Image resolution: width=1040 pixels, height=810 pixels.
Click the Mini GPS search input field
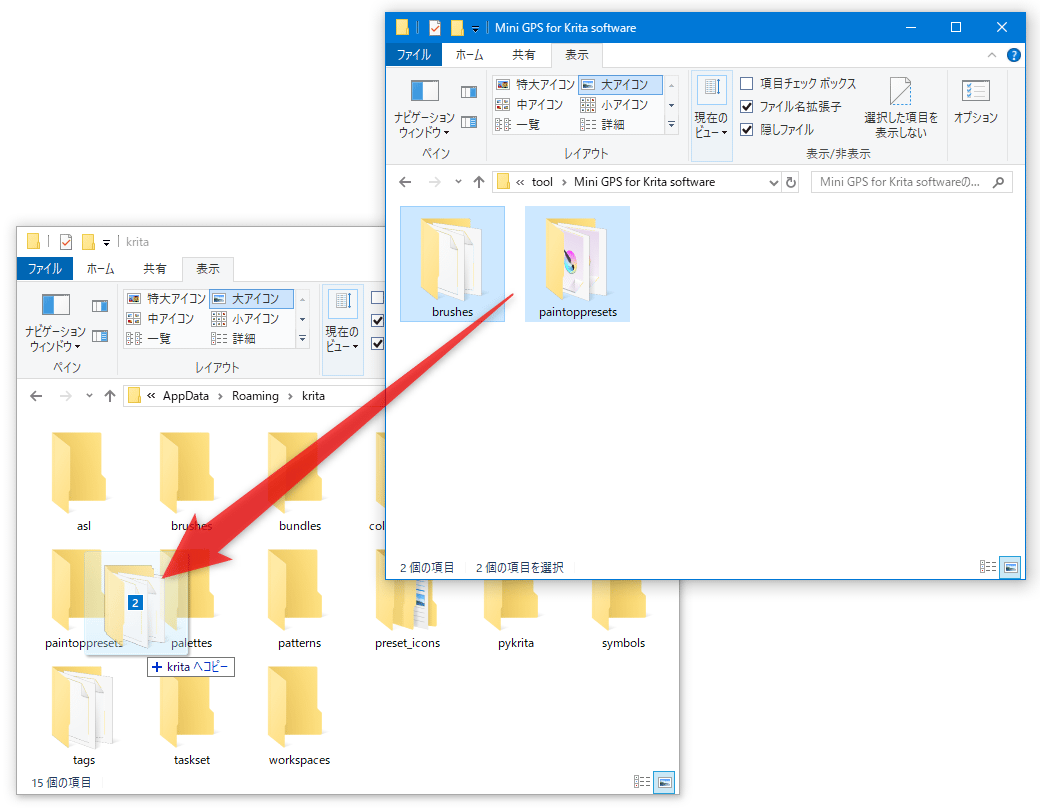tap(900, 182)
